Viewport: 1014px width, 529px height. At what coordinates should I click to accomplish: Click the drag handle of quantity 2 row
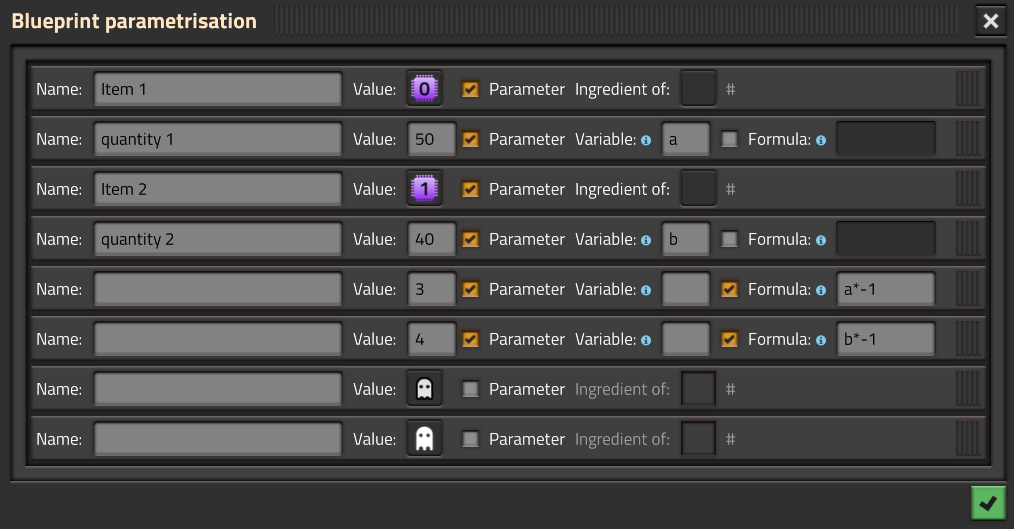[x=968, y=239]
